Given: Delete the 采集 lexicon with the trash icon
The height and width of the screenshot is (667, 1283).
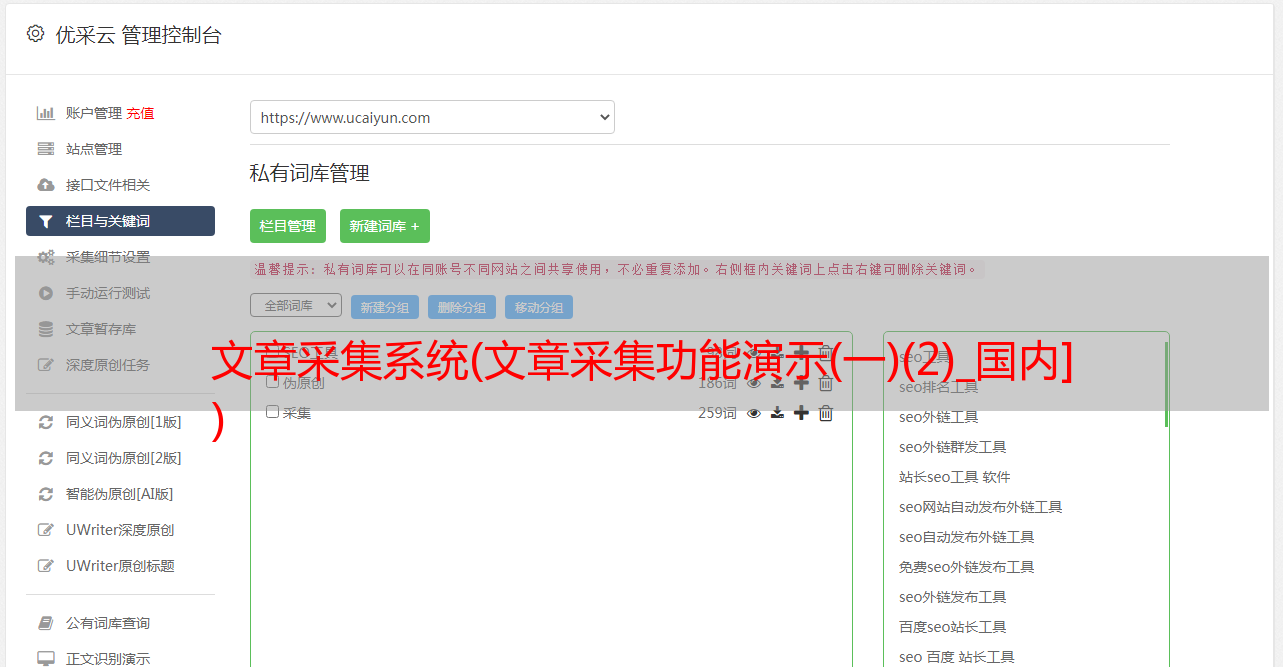Looking at the screenshot, I should [826, 413].
